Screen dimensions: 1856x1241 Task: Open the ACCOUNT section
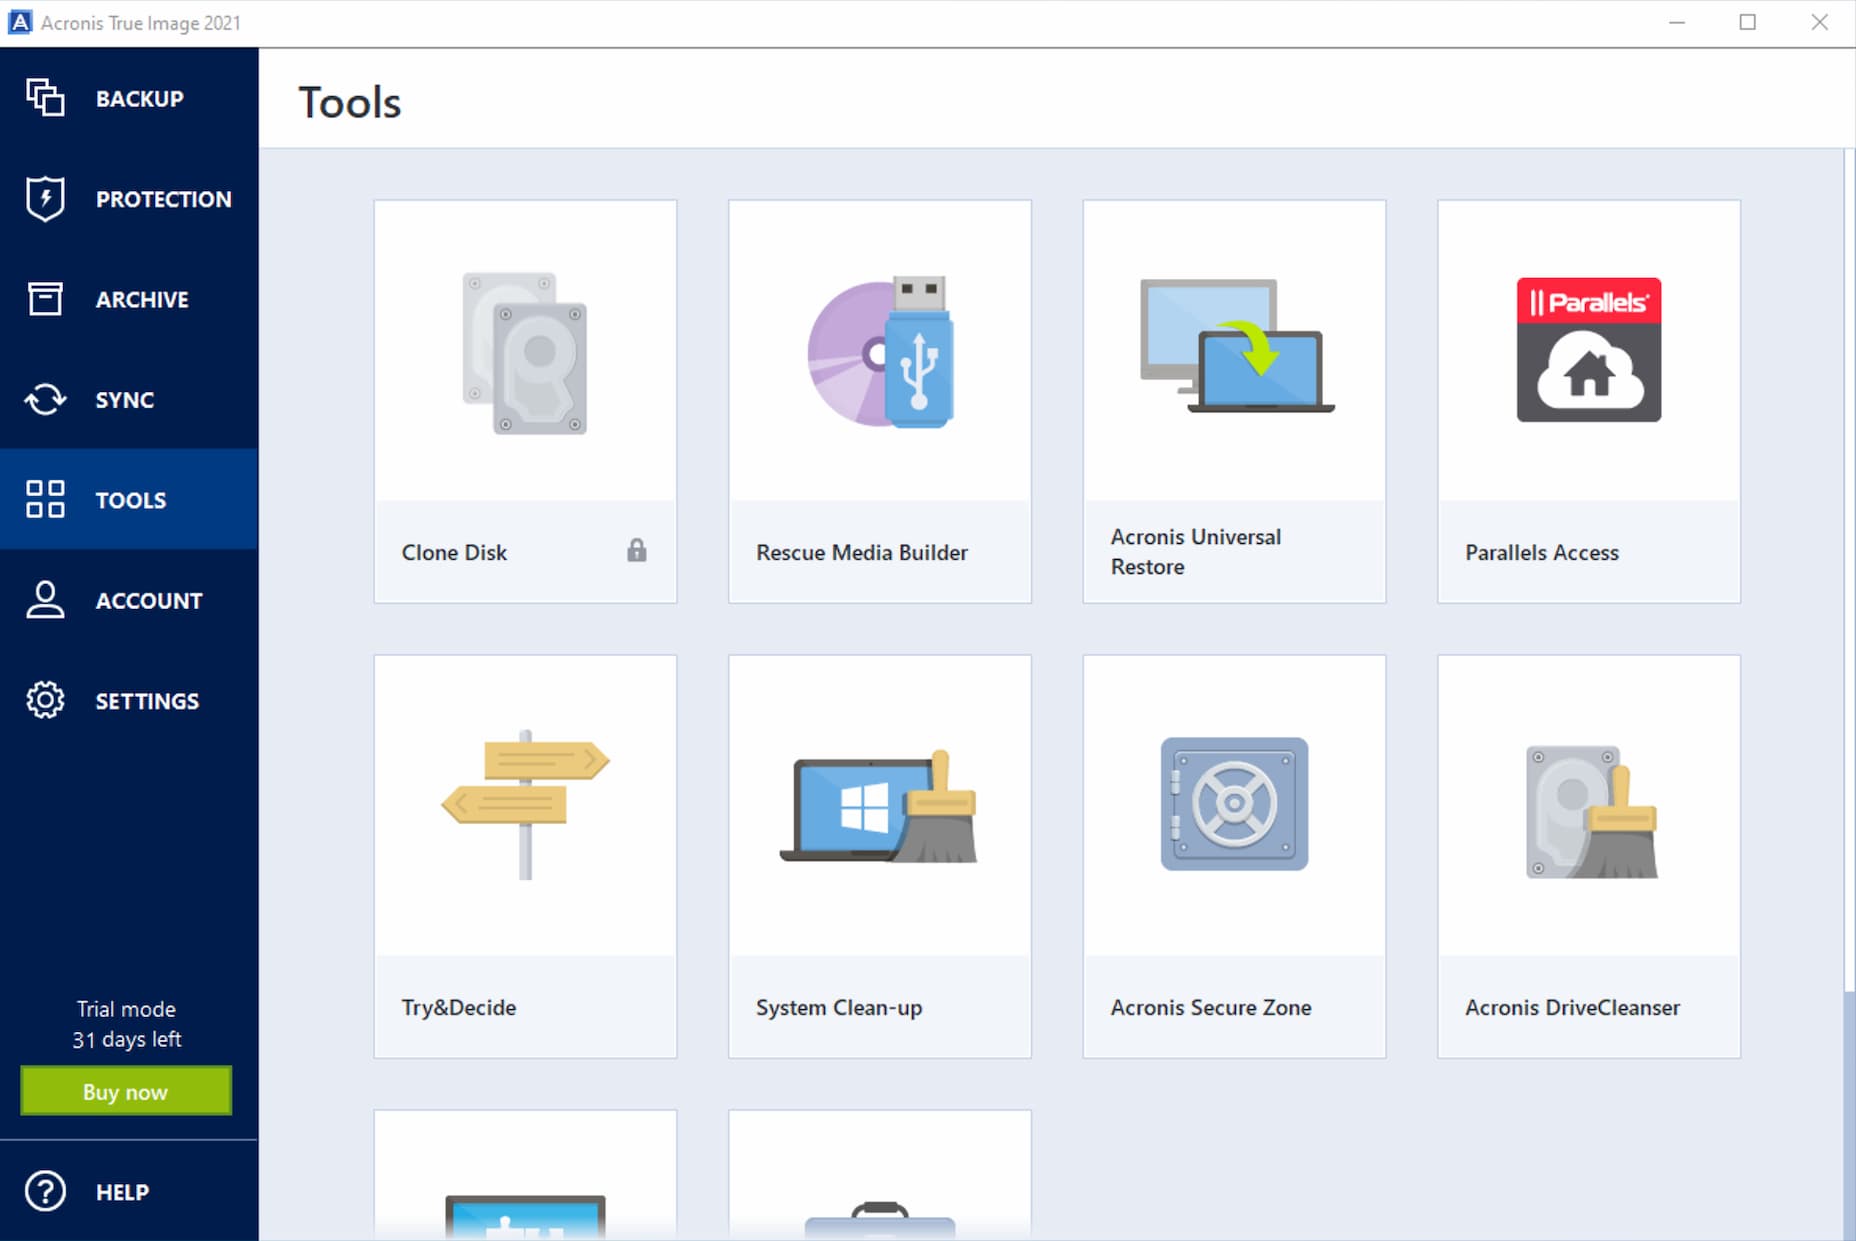coord(149,601)
